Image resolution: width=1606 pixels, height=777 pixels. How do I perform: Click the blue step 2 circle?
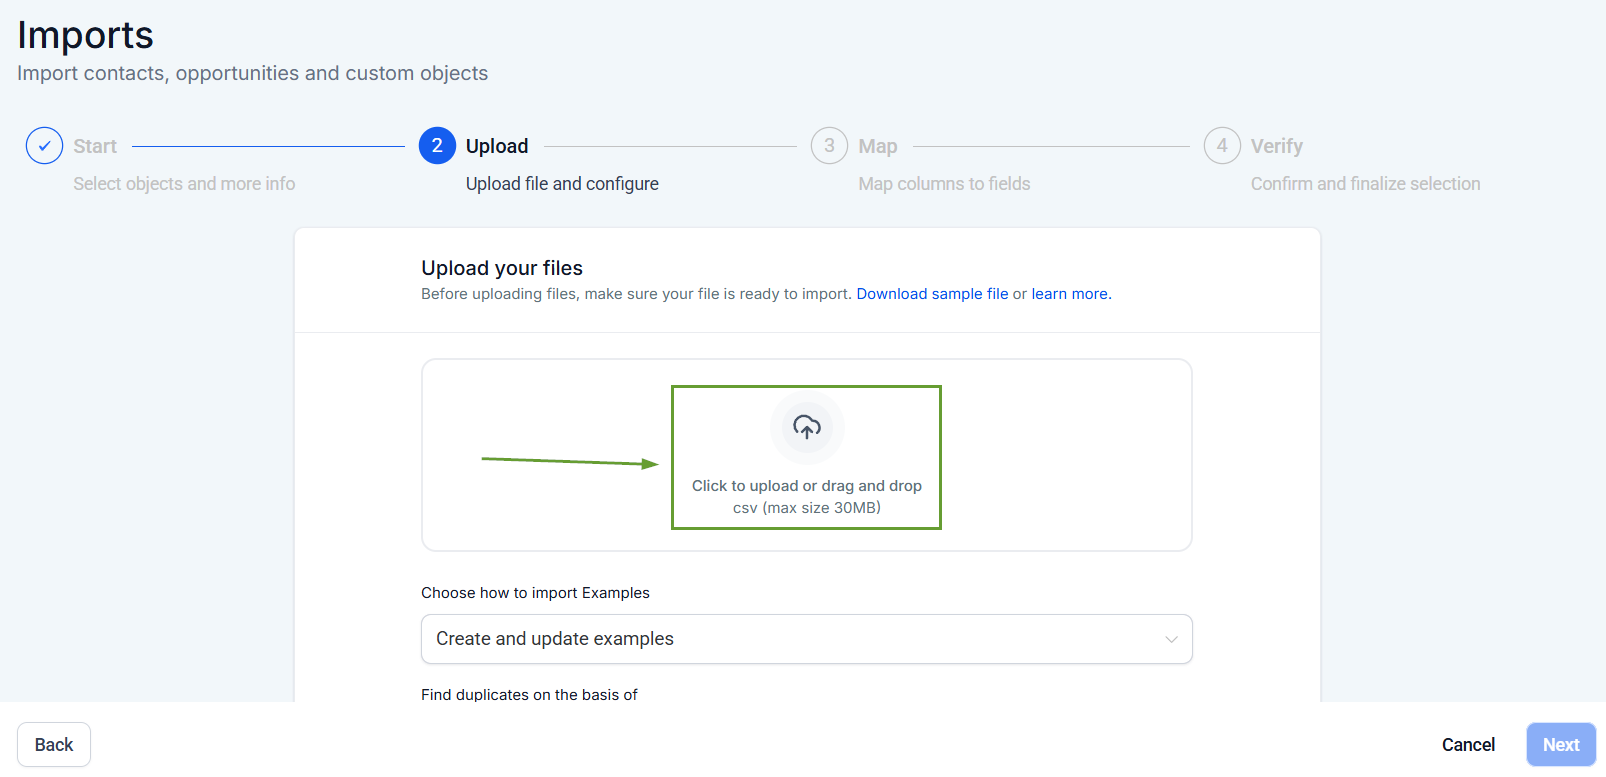point(437,146)
